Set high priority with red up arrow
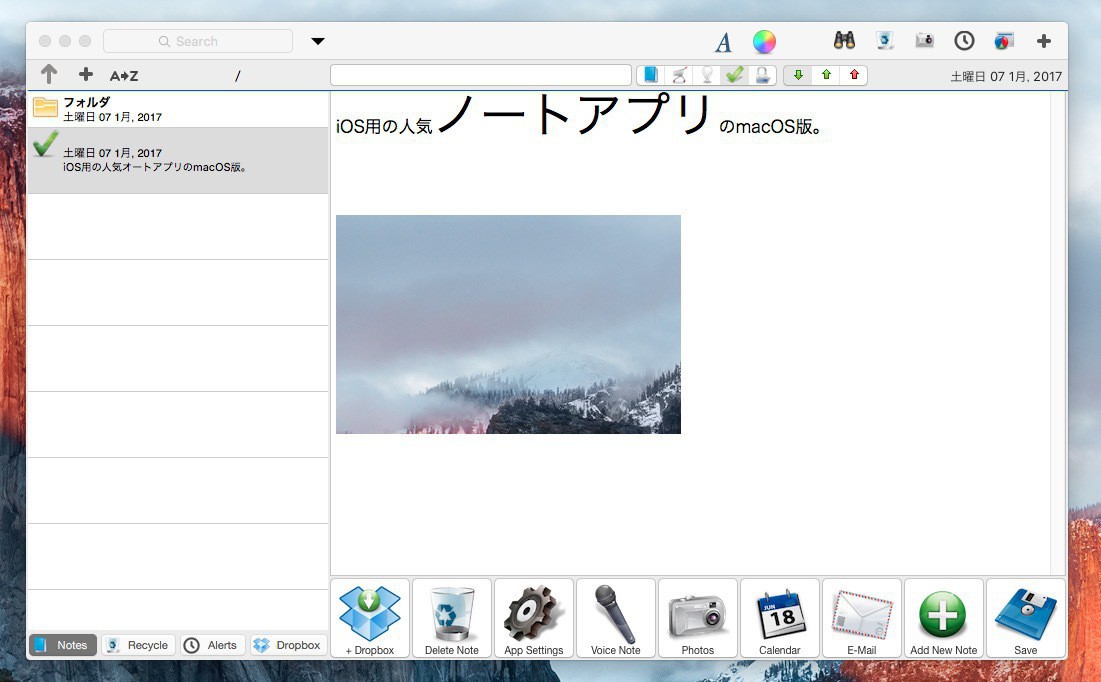The width and height of the screenshot is (1101, 682). [854, 75]
